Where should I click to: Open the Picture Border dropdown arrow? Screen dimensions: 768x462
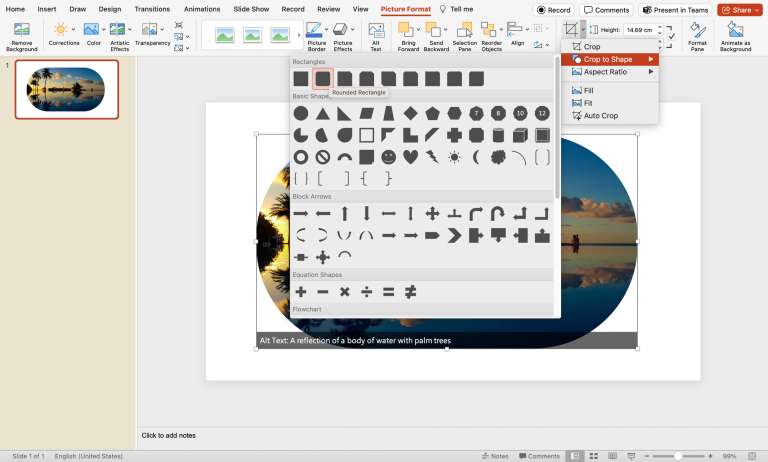(x=326, y=29)
